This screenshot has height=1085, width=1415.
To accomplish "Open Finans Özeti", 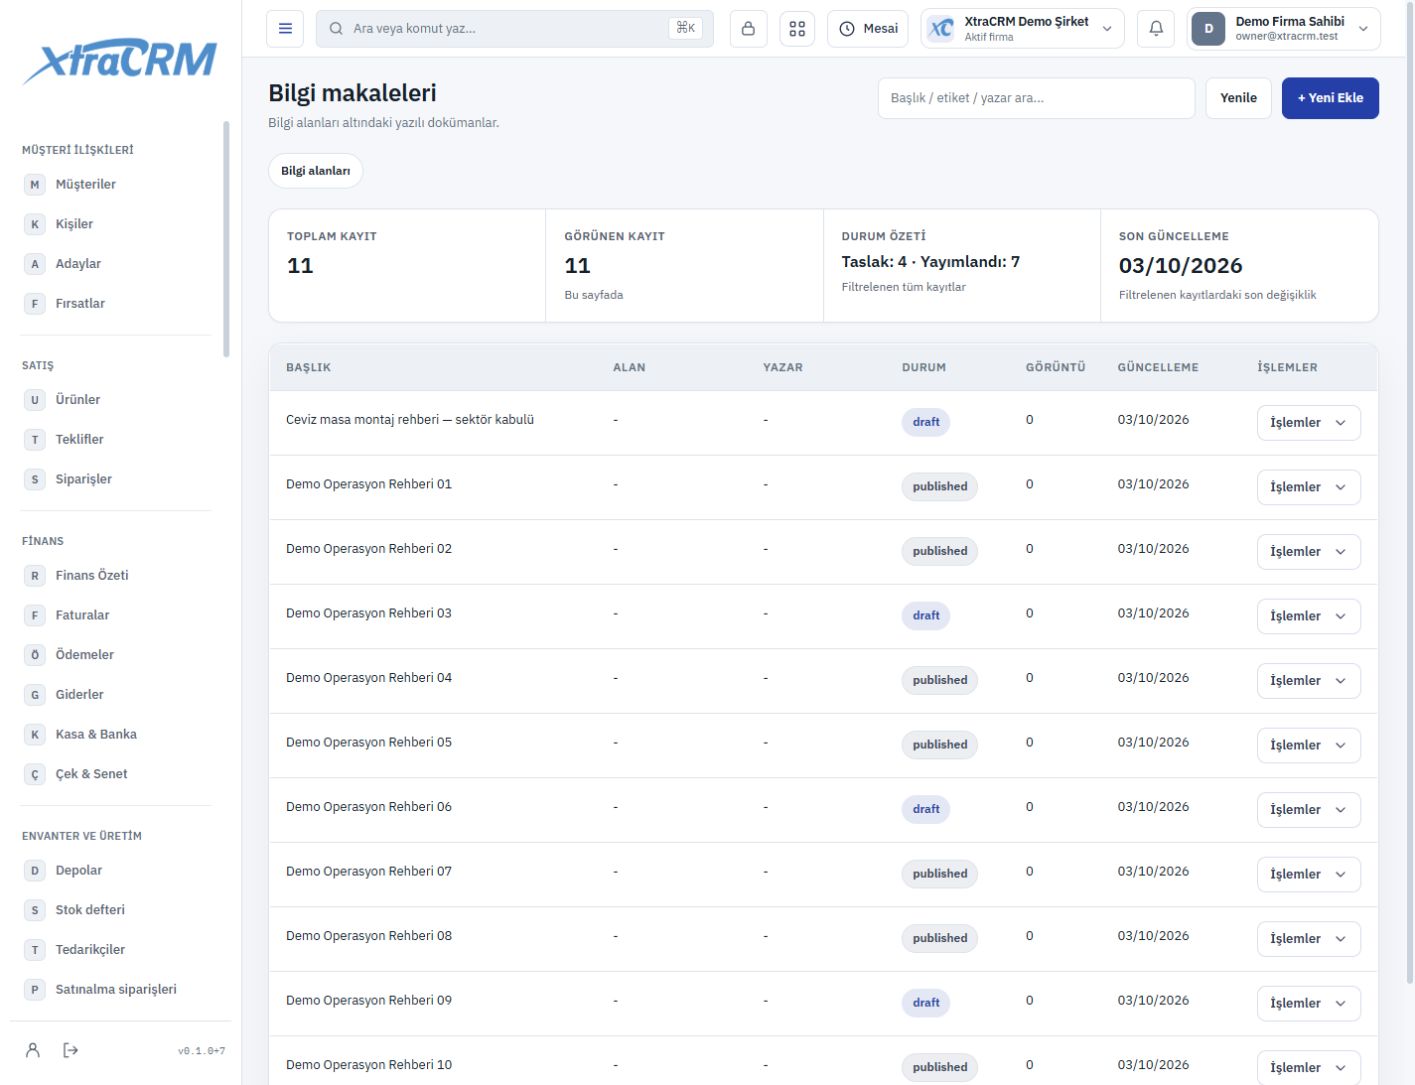I will click(x=117, y=575).
